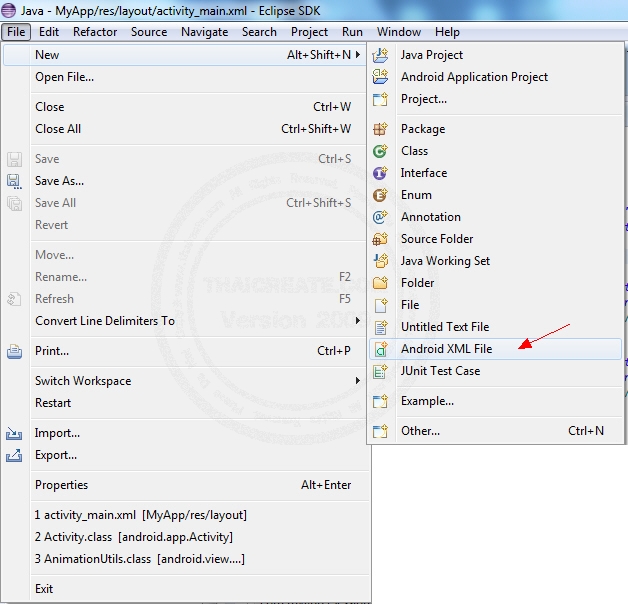
Task: Open the Run menu
Action: (x=352, y=32)
